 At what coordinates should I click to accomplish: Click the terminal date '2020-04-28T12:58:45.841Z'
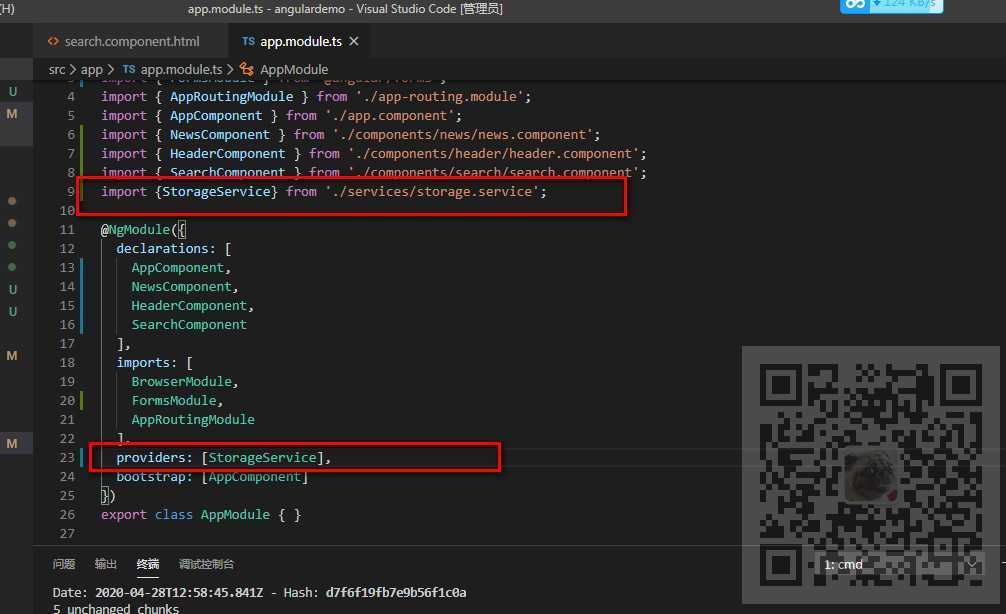pyautogui.click(x=179, y=592)
